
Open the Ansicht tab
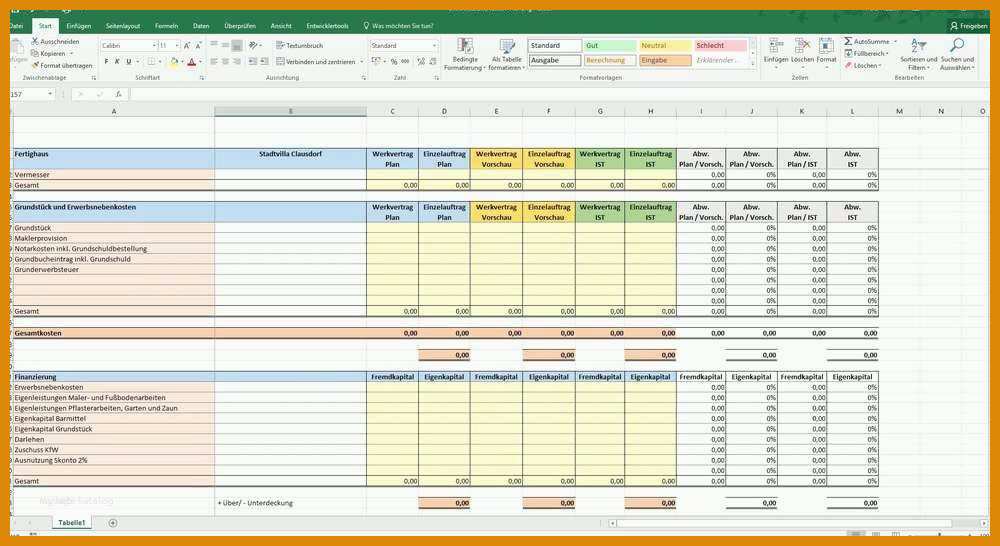pyautogui.click(x=281, y=26)
